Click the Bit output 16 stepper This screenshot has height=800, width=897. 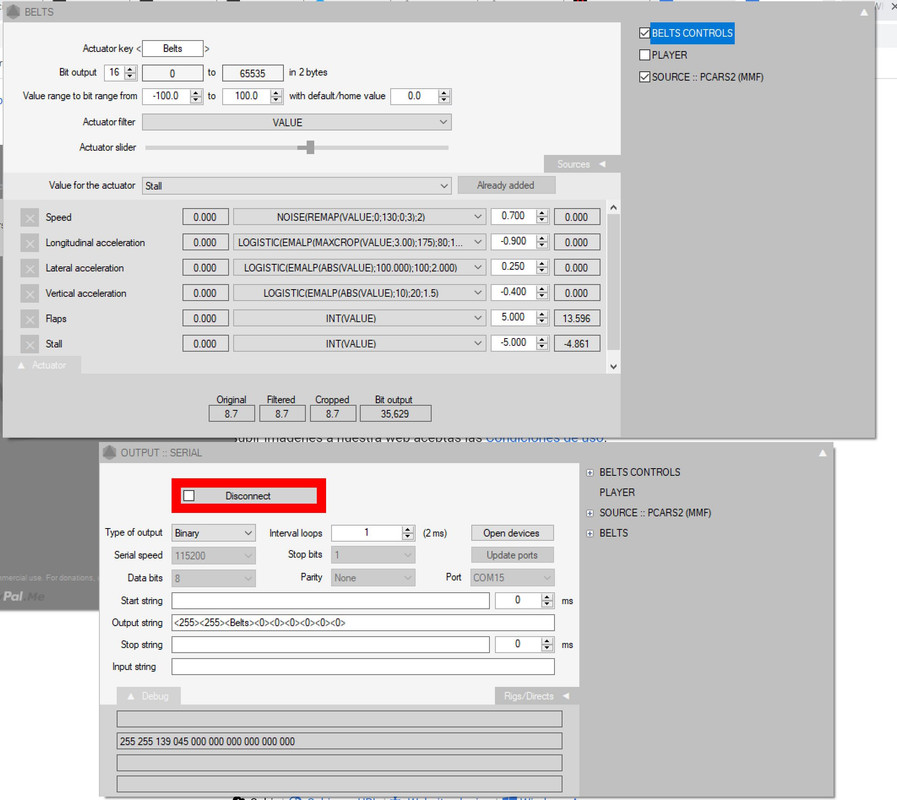coord(130,73)
